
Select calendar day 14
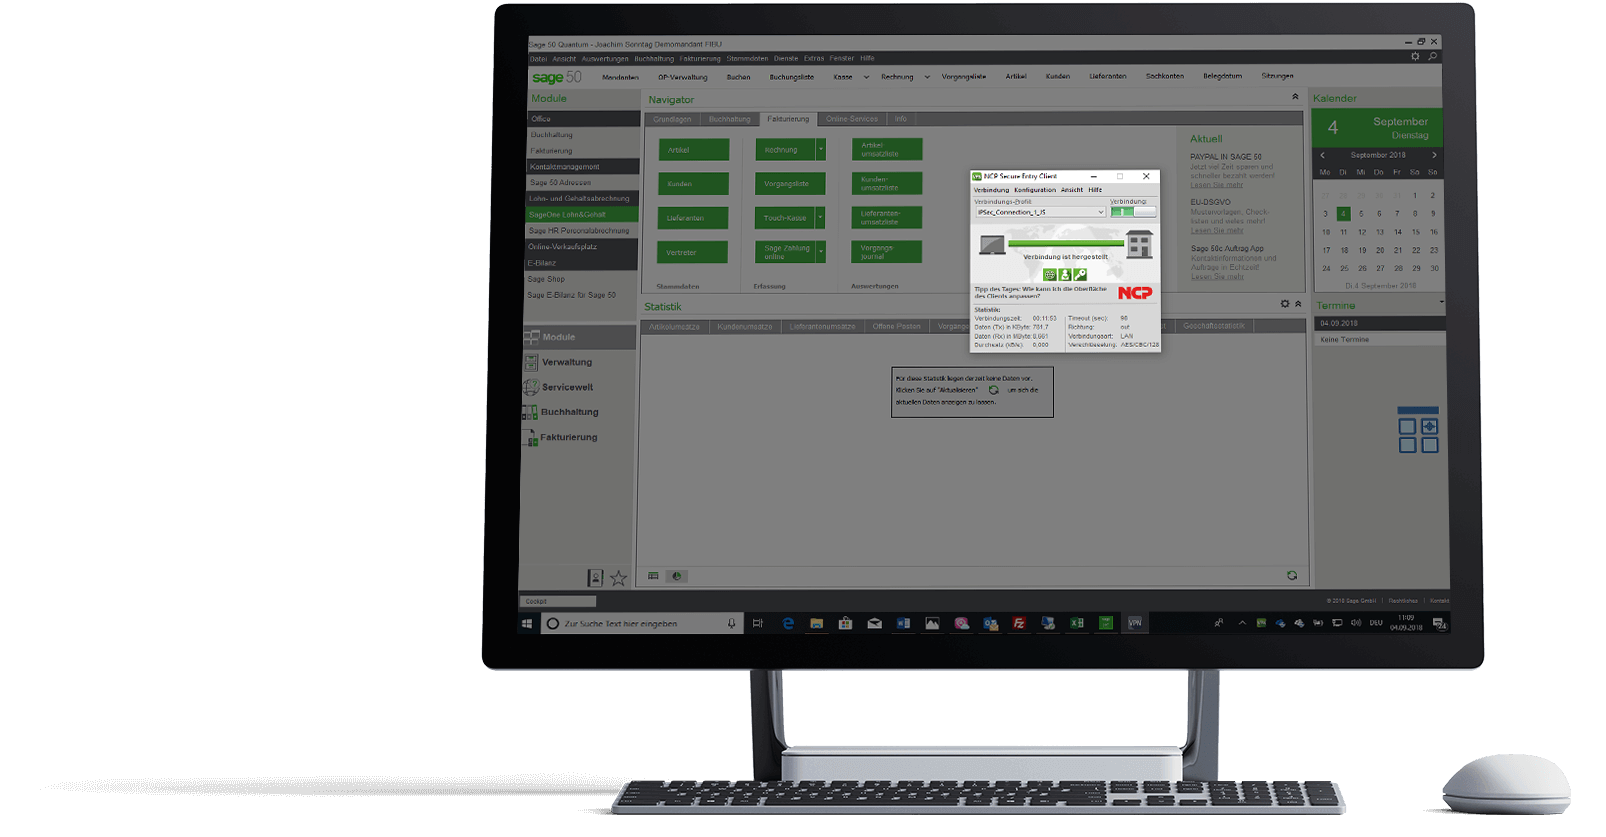(x=1397, y=232)
